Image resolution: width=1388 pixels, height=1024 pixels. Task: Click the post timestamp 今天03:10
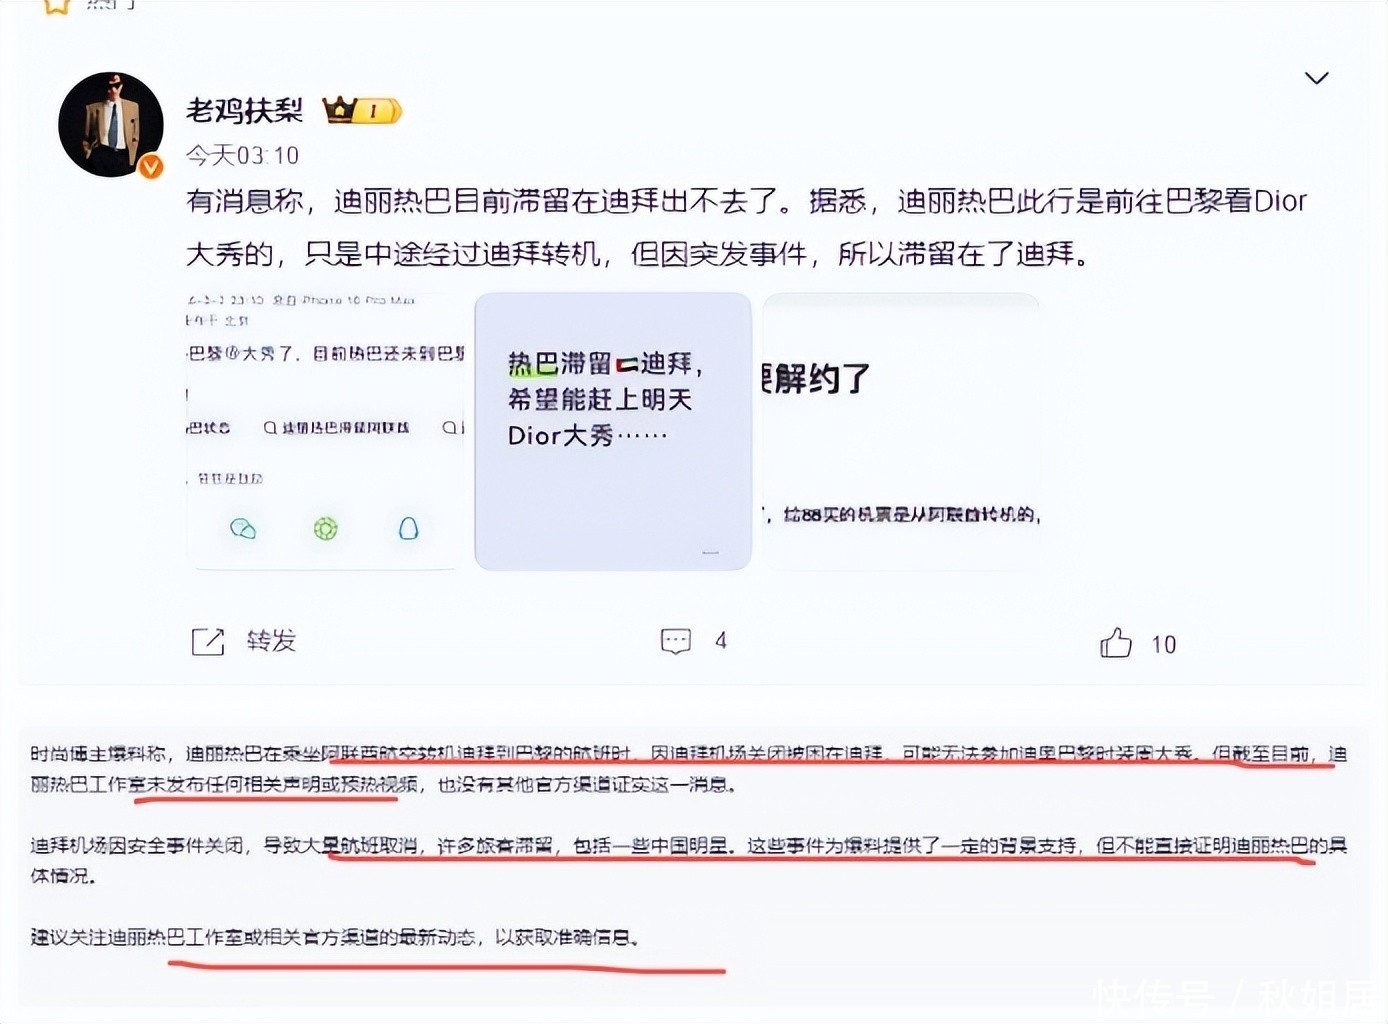point(242,155)
